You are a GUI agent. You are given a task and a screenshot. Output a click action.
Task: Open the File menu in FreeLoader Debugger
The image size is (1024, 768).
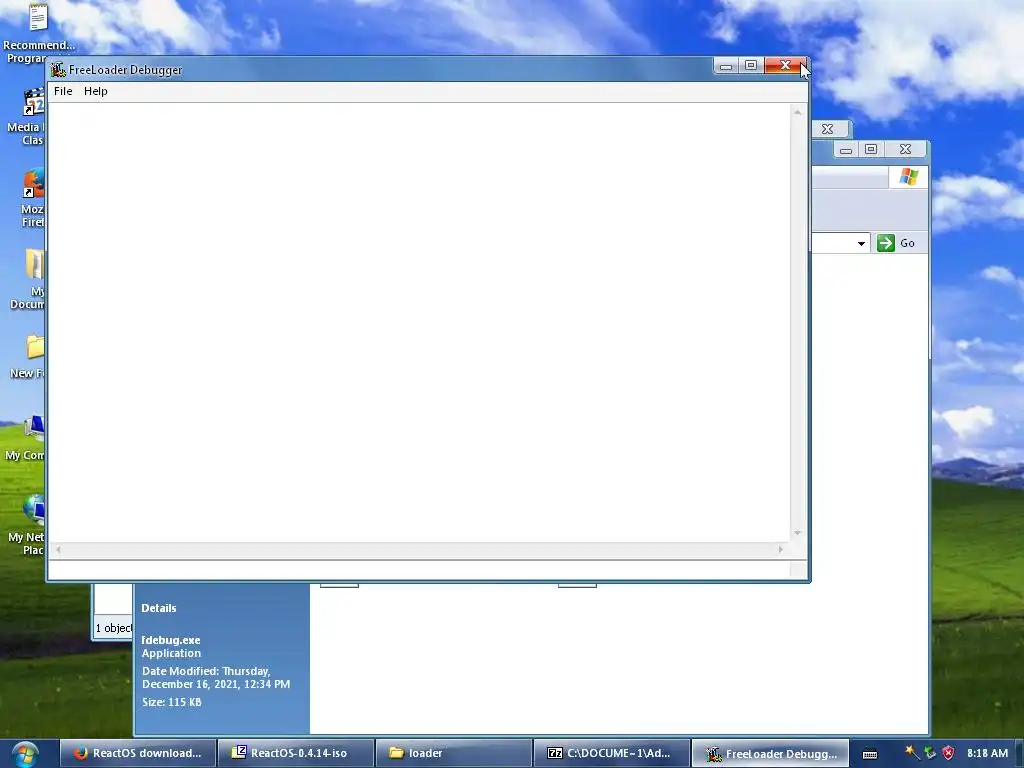click(x=63, y=91)
